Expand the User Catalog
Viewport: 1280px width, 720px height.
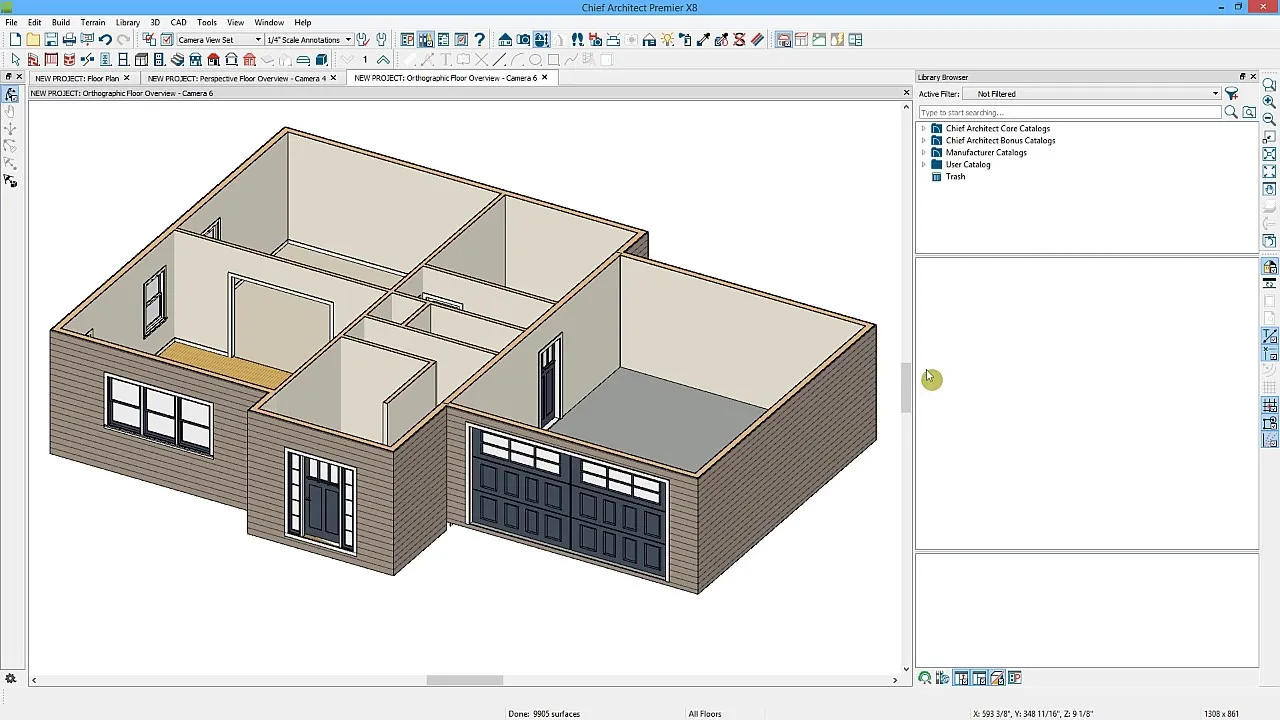tap(923, 164)
